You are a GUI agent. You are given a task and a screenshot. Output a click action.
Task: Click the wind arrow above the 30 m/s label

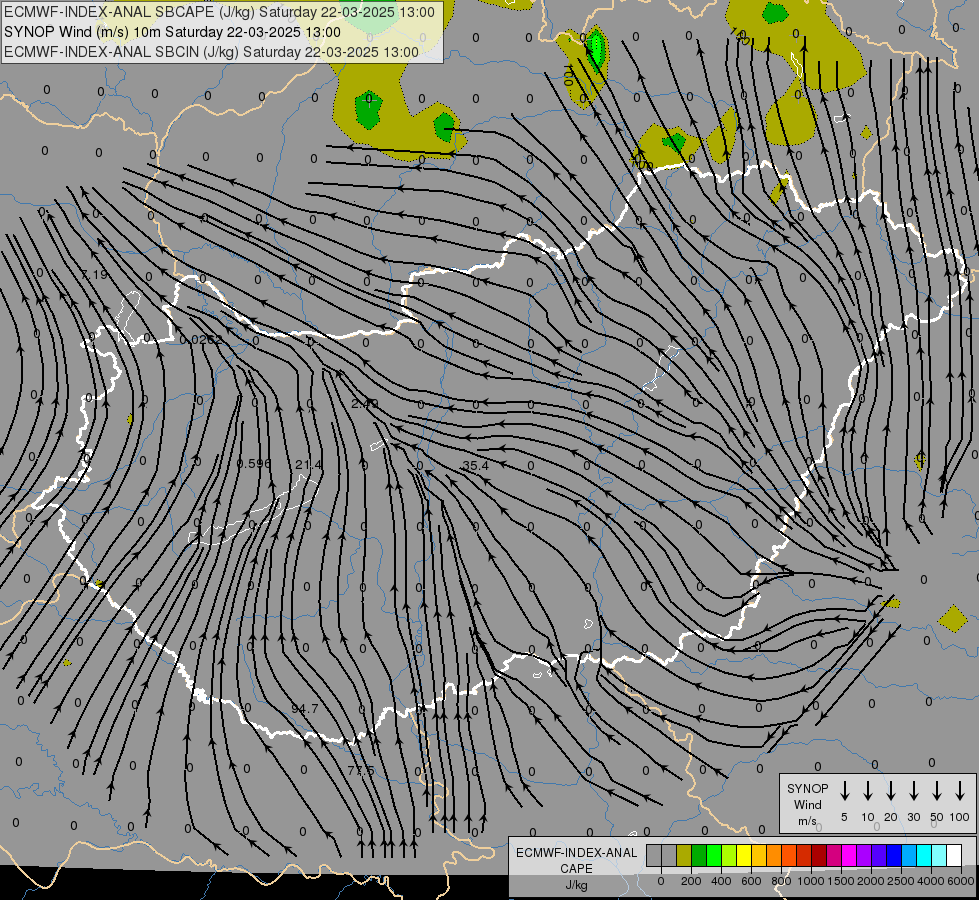coord(913,791)
